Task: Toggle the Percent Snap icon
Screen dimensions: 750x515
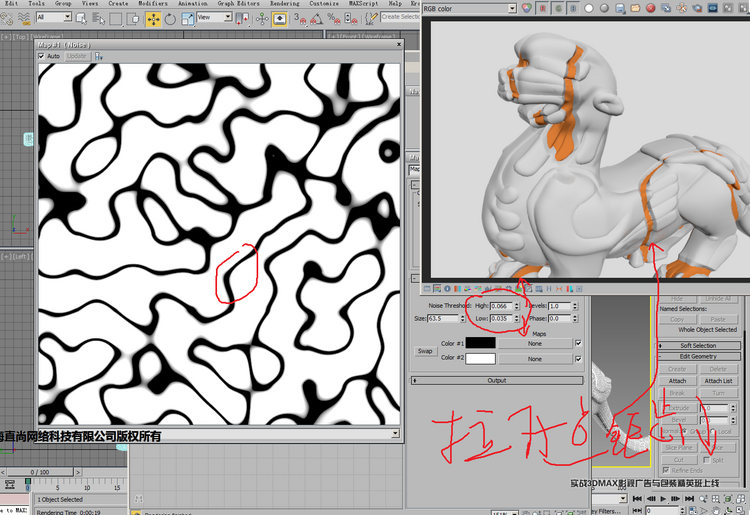Action: [x=333, y=19]
